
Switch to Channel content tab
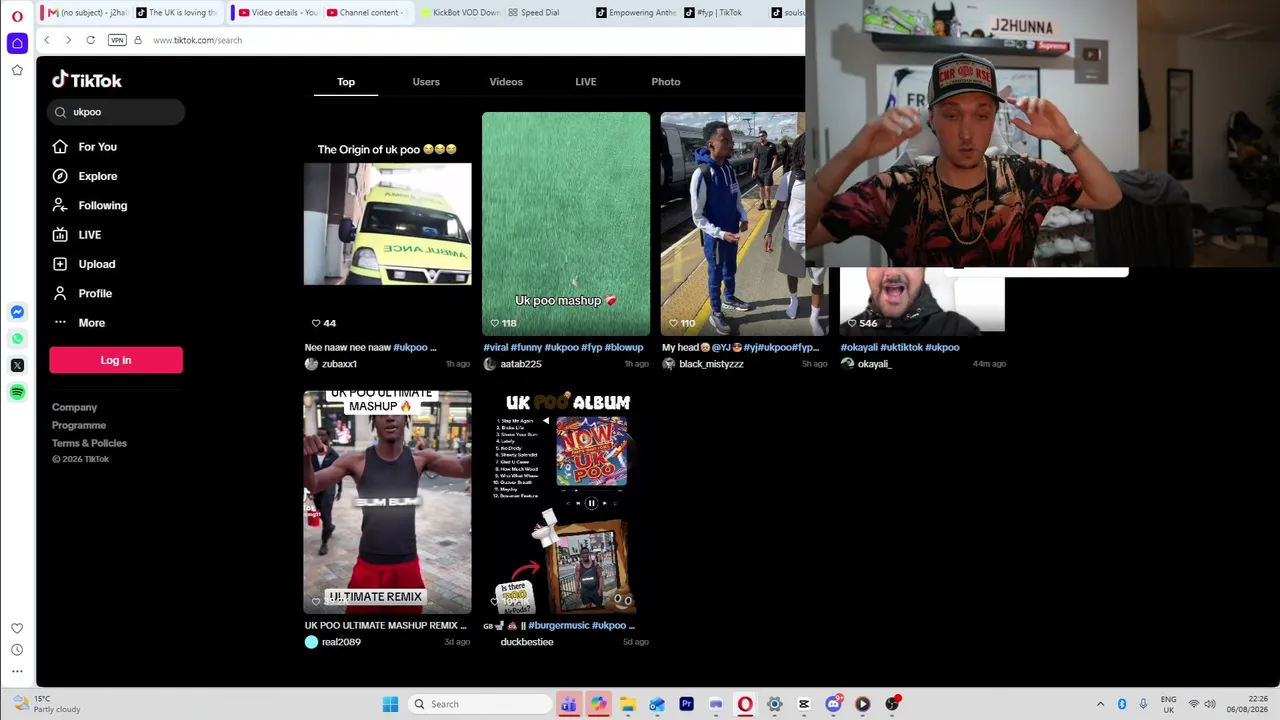pos(366,13)
